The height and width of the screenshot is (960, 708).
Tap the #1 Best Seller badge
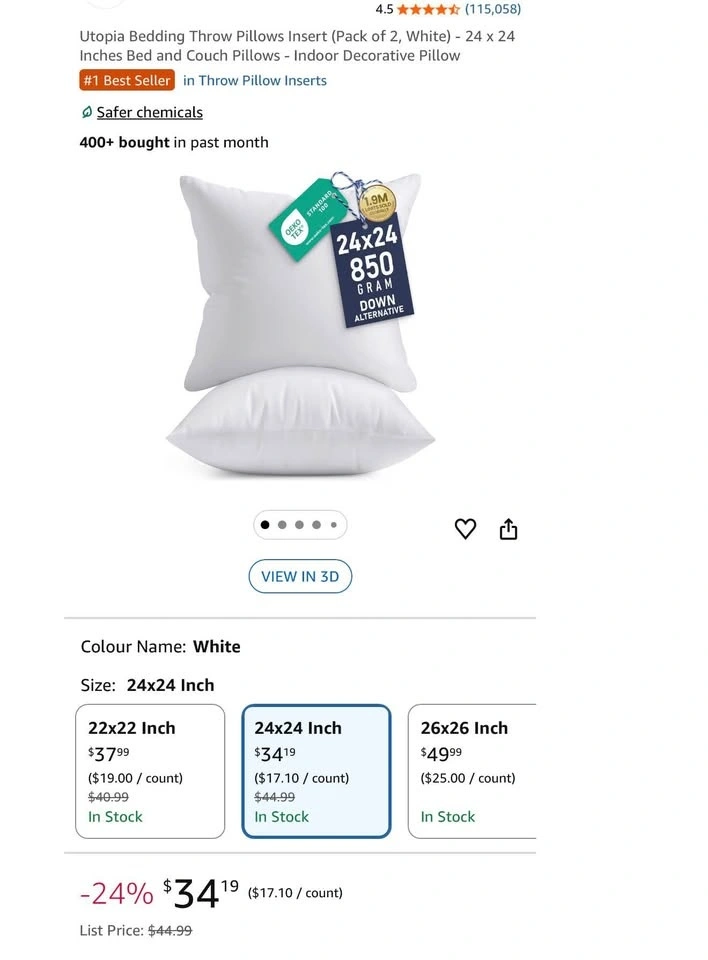pos(127,80)
